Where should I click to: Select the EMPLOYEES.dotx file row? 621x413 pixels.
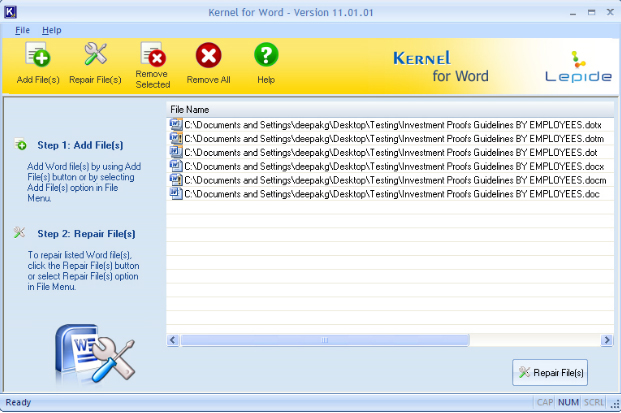point(391,125)
